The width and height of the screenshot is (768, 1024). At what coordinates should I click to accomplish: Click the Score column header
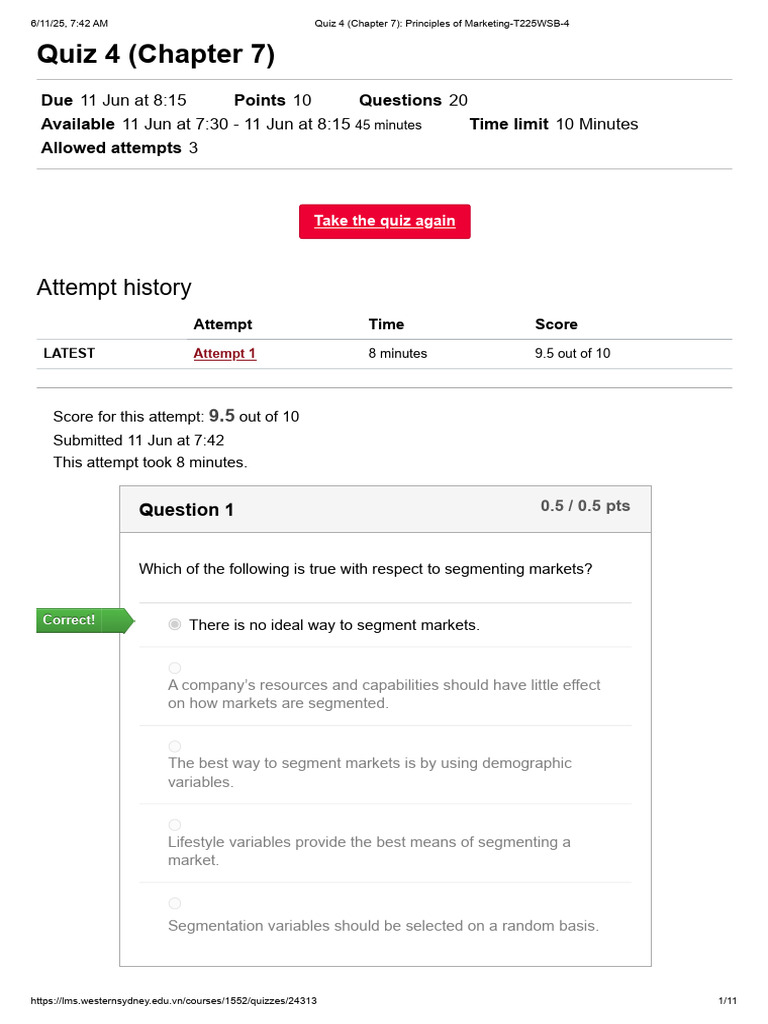coord(556,324)
